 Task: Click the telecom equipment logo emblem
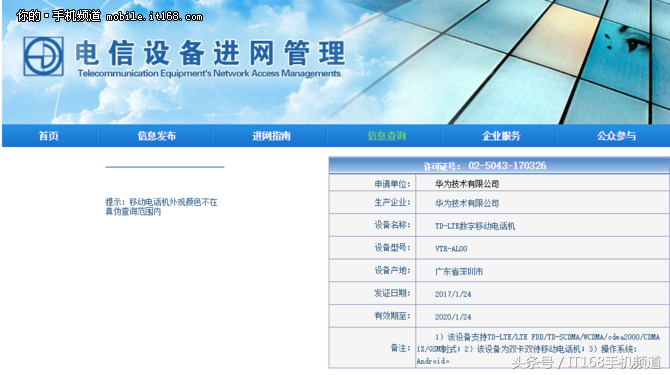[x=43, y=56]
